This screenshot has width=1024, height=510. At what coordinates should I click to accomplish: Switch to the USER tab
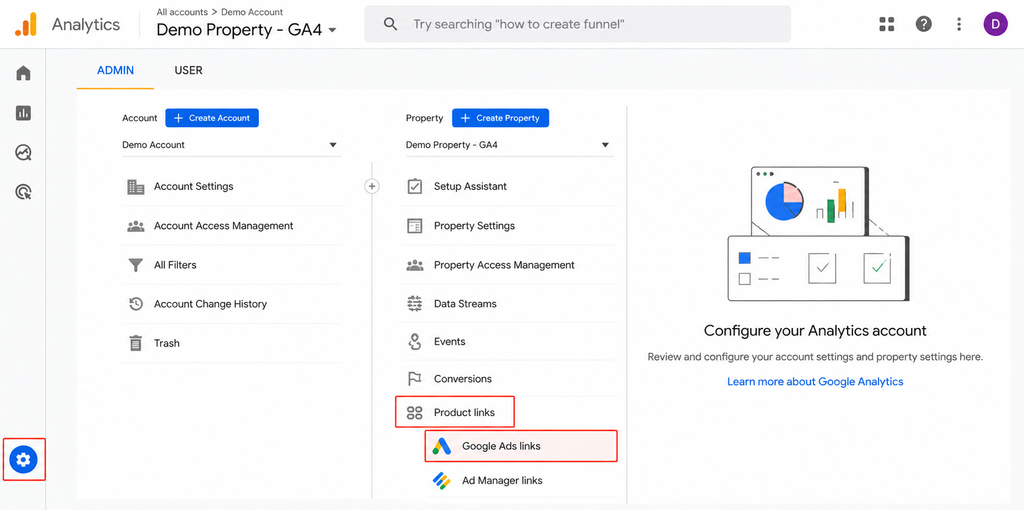click(x=189, y=71)
